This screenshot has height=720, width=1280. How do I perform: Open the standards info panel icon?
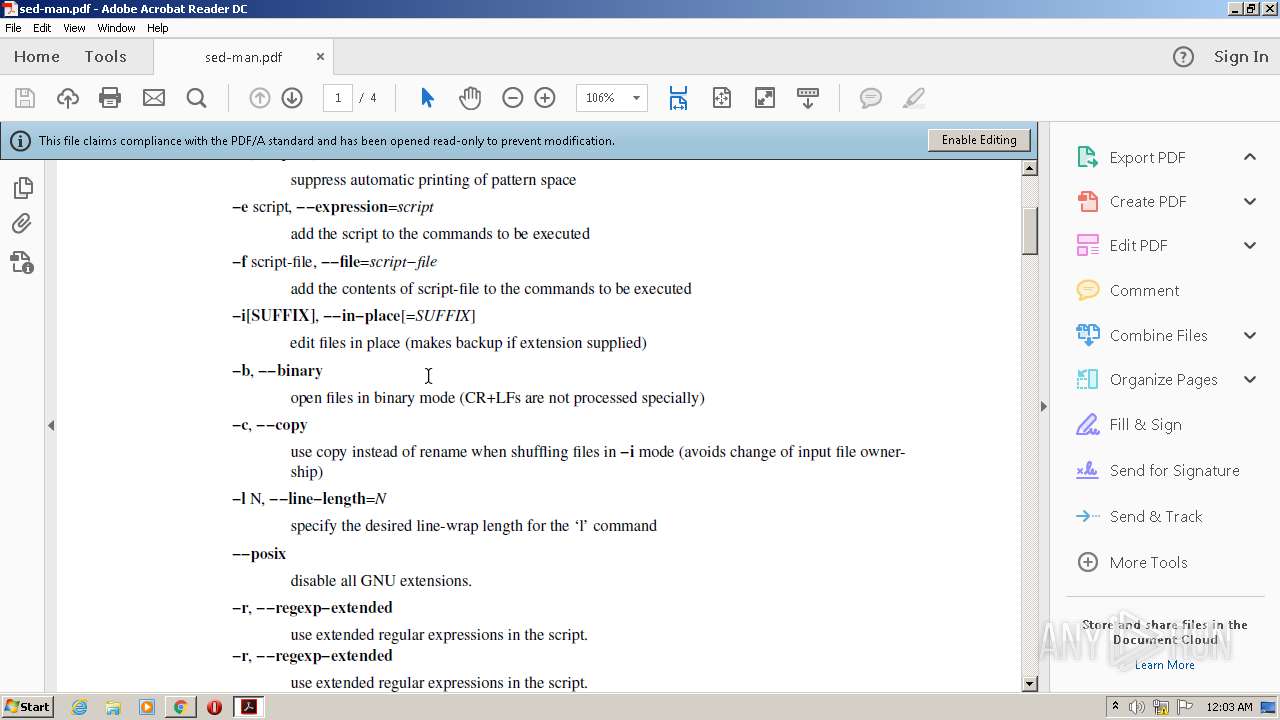tap(22, 262)
